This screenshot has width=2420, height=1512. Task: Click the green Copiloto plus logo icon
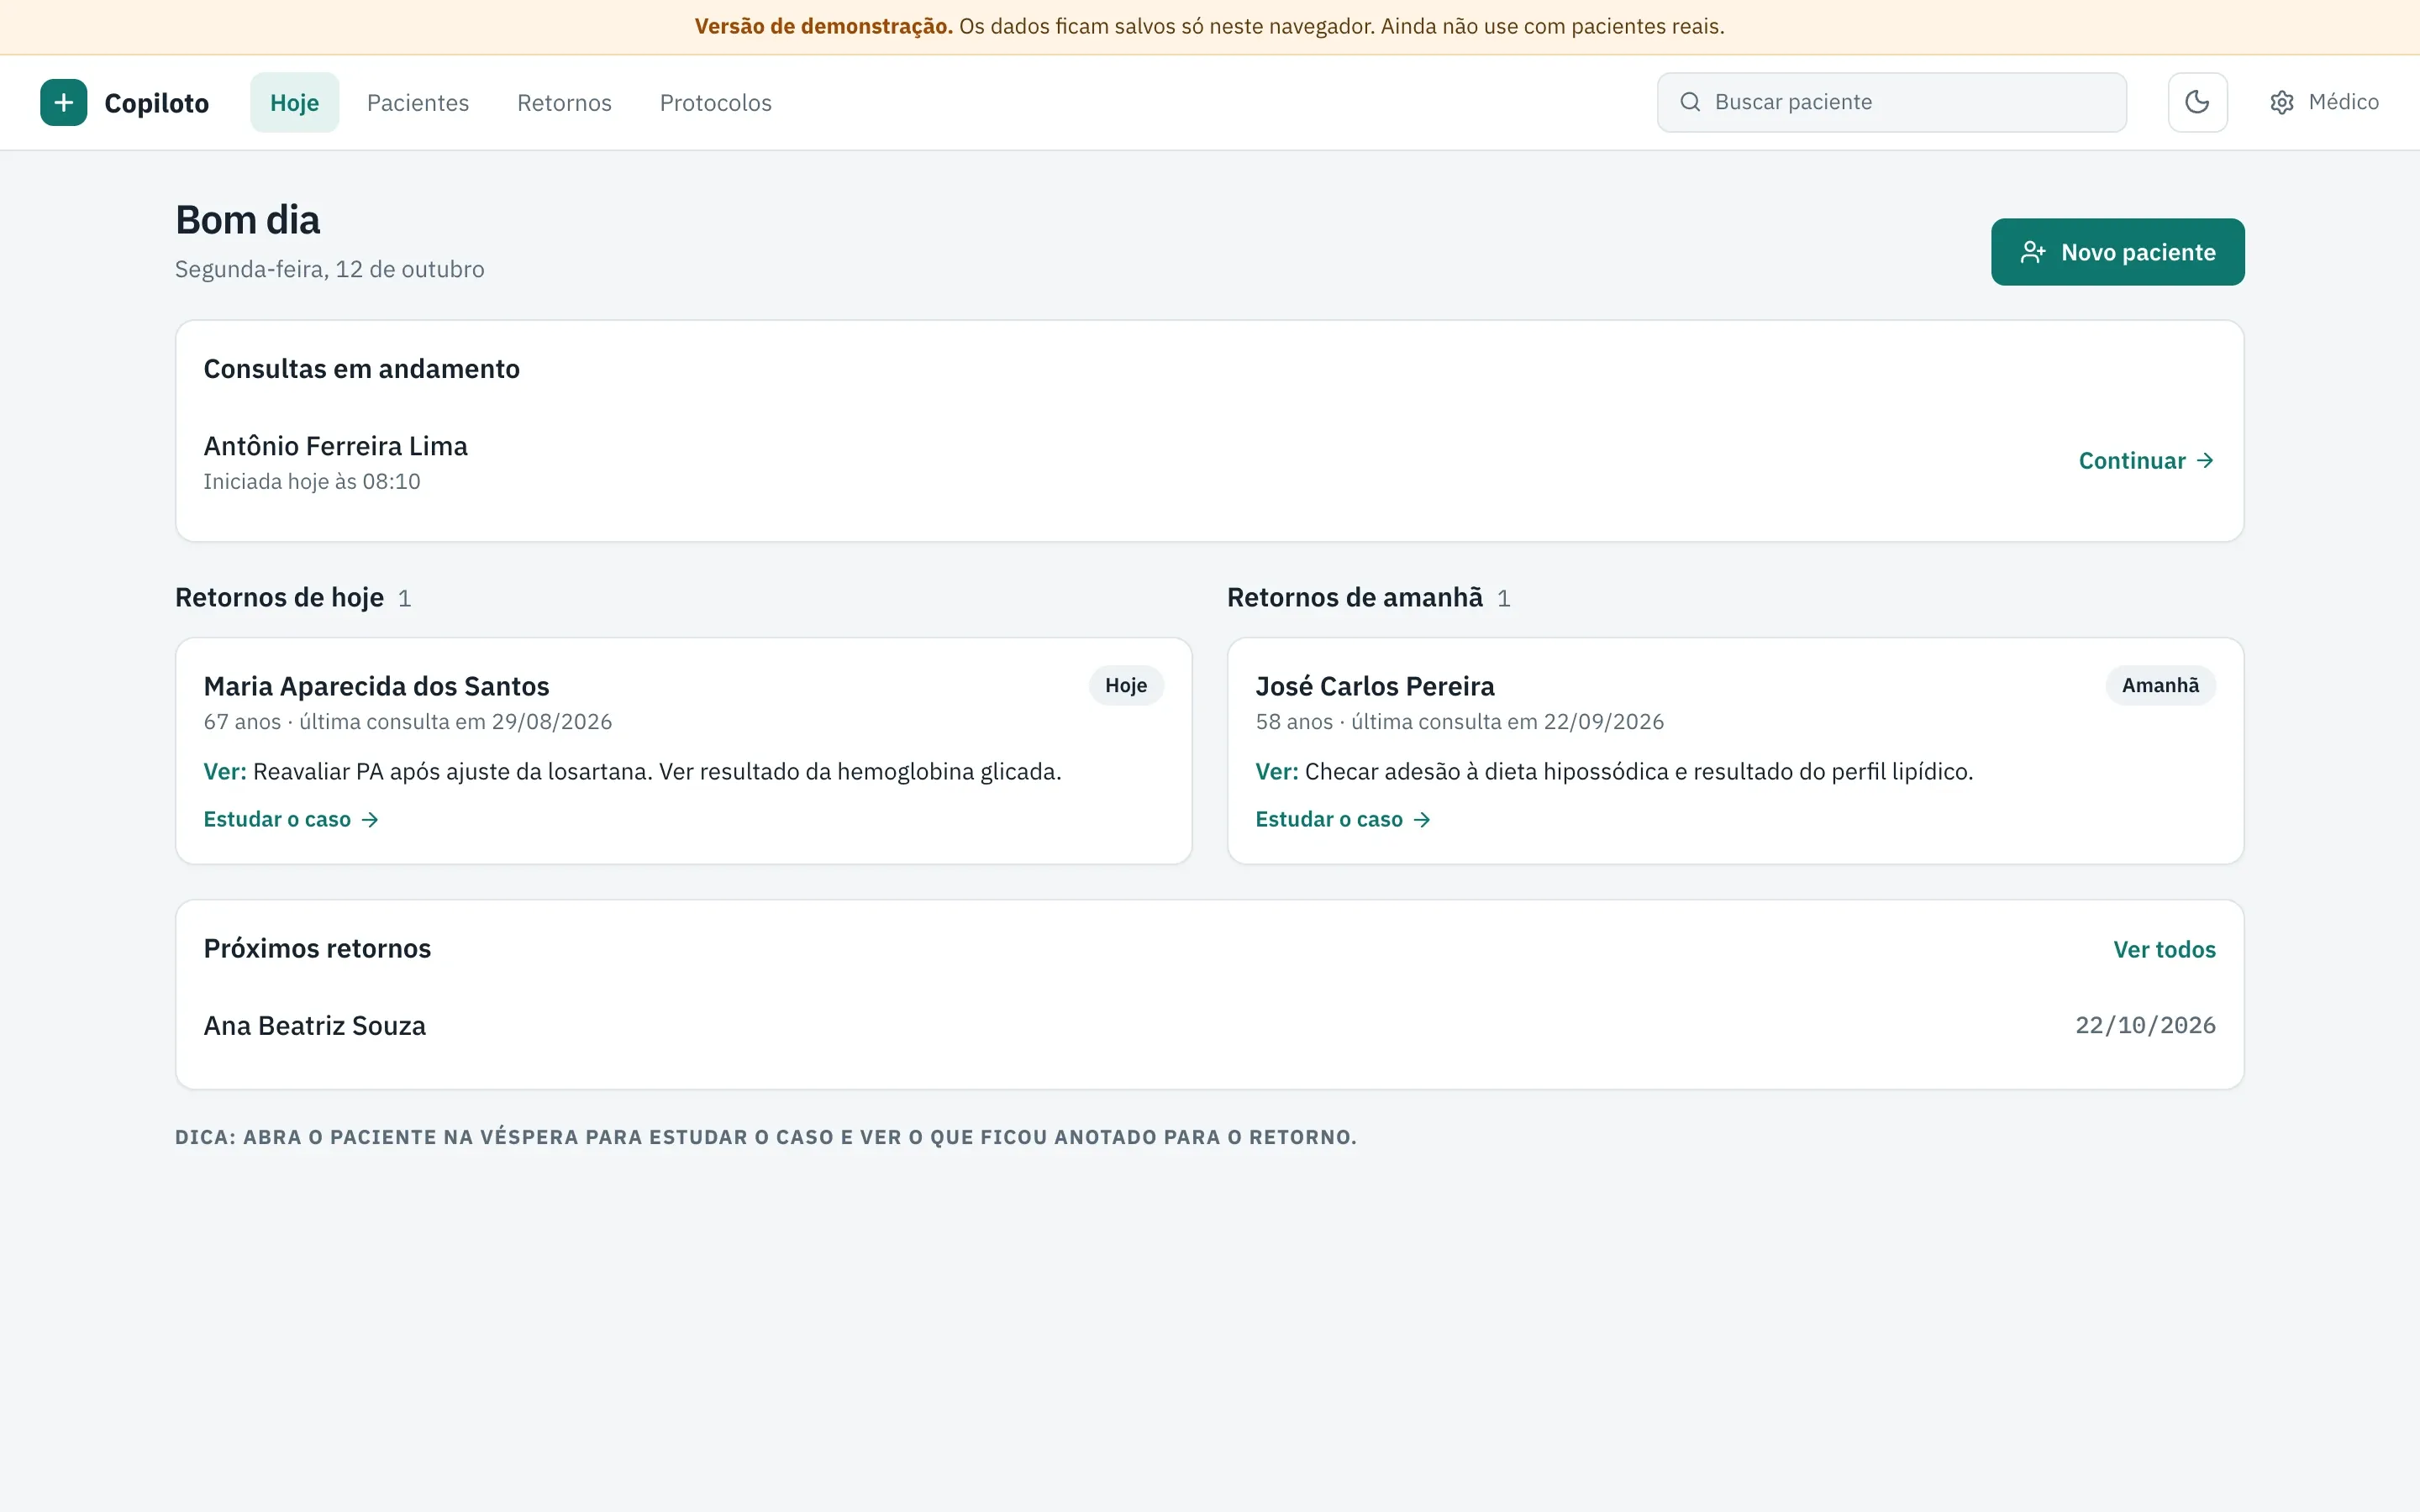click(63, 102)
